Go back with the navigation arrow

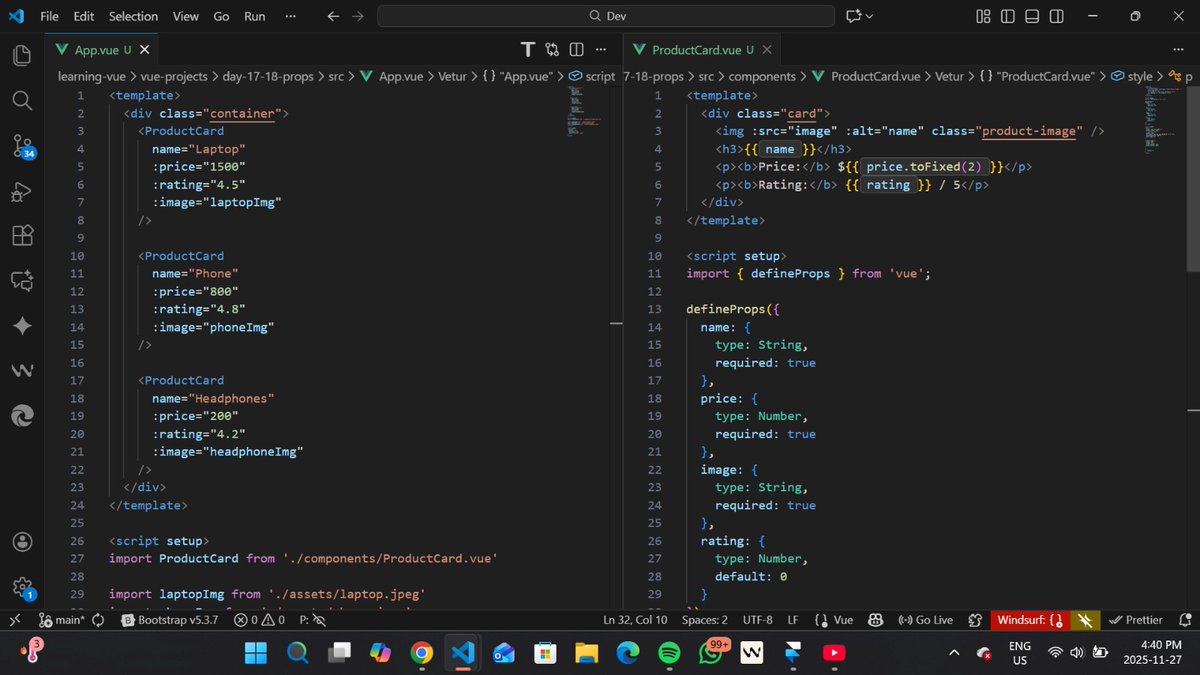click(x=334, y=16)
